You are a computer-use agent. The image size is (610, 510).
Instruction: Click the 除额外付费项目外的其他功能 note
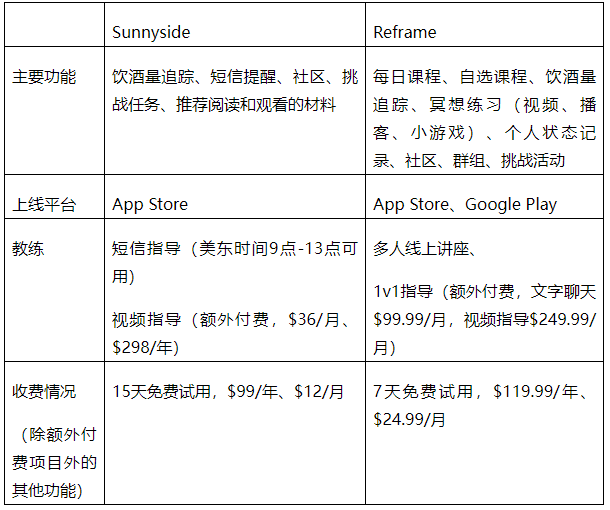tap(54, 462)
